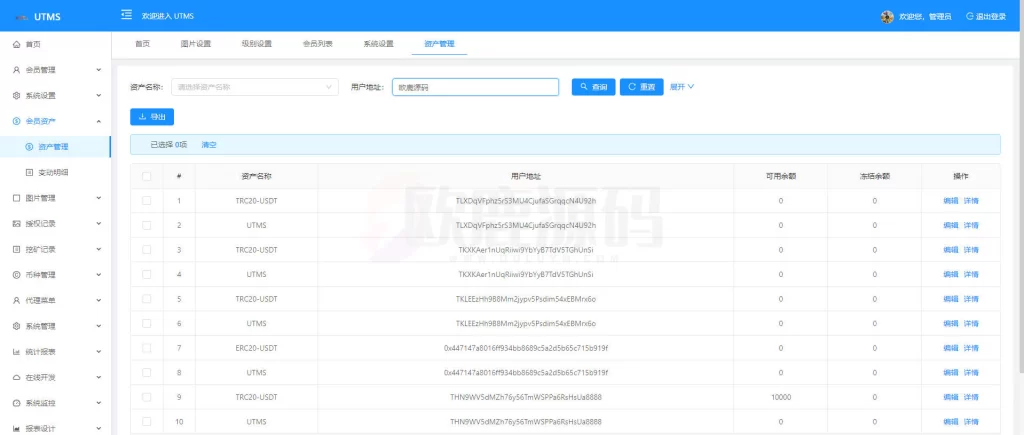Select the checkbox on row 5

[x=146, y=298]
